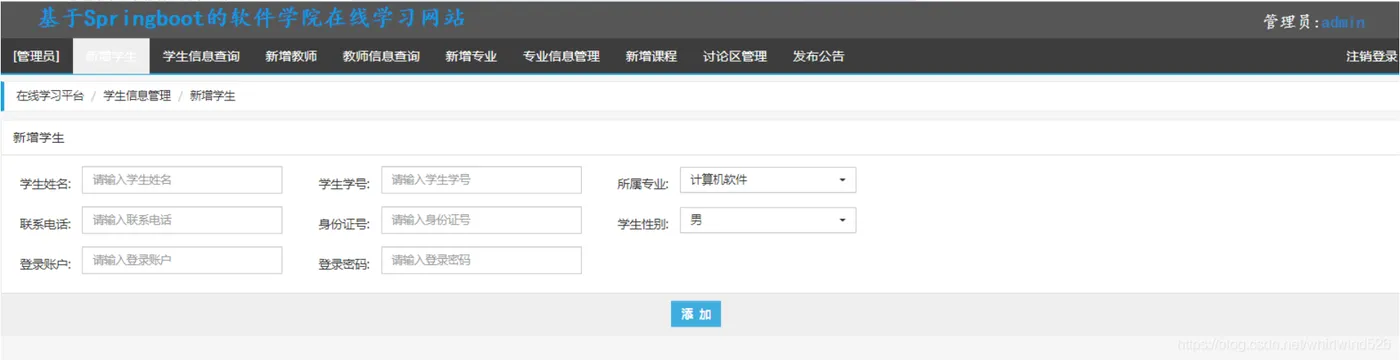Open the 新增教师 menu item
Screen dimensions: 1400x360
(291, 57)
